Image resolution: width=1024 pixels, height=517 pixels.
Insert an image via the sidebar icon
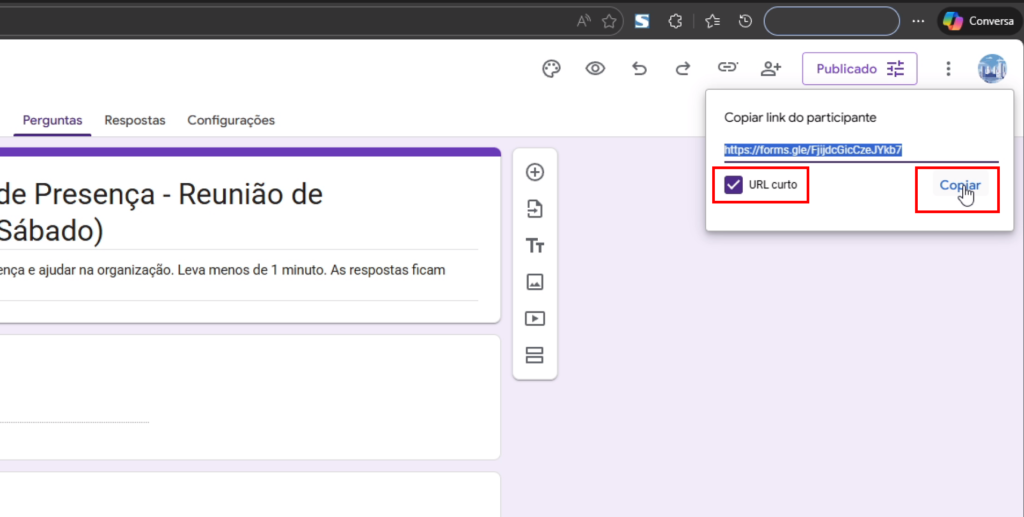pyautogui.click(x=535, y=282)
